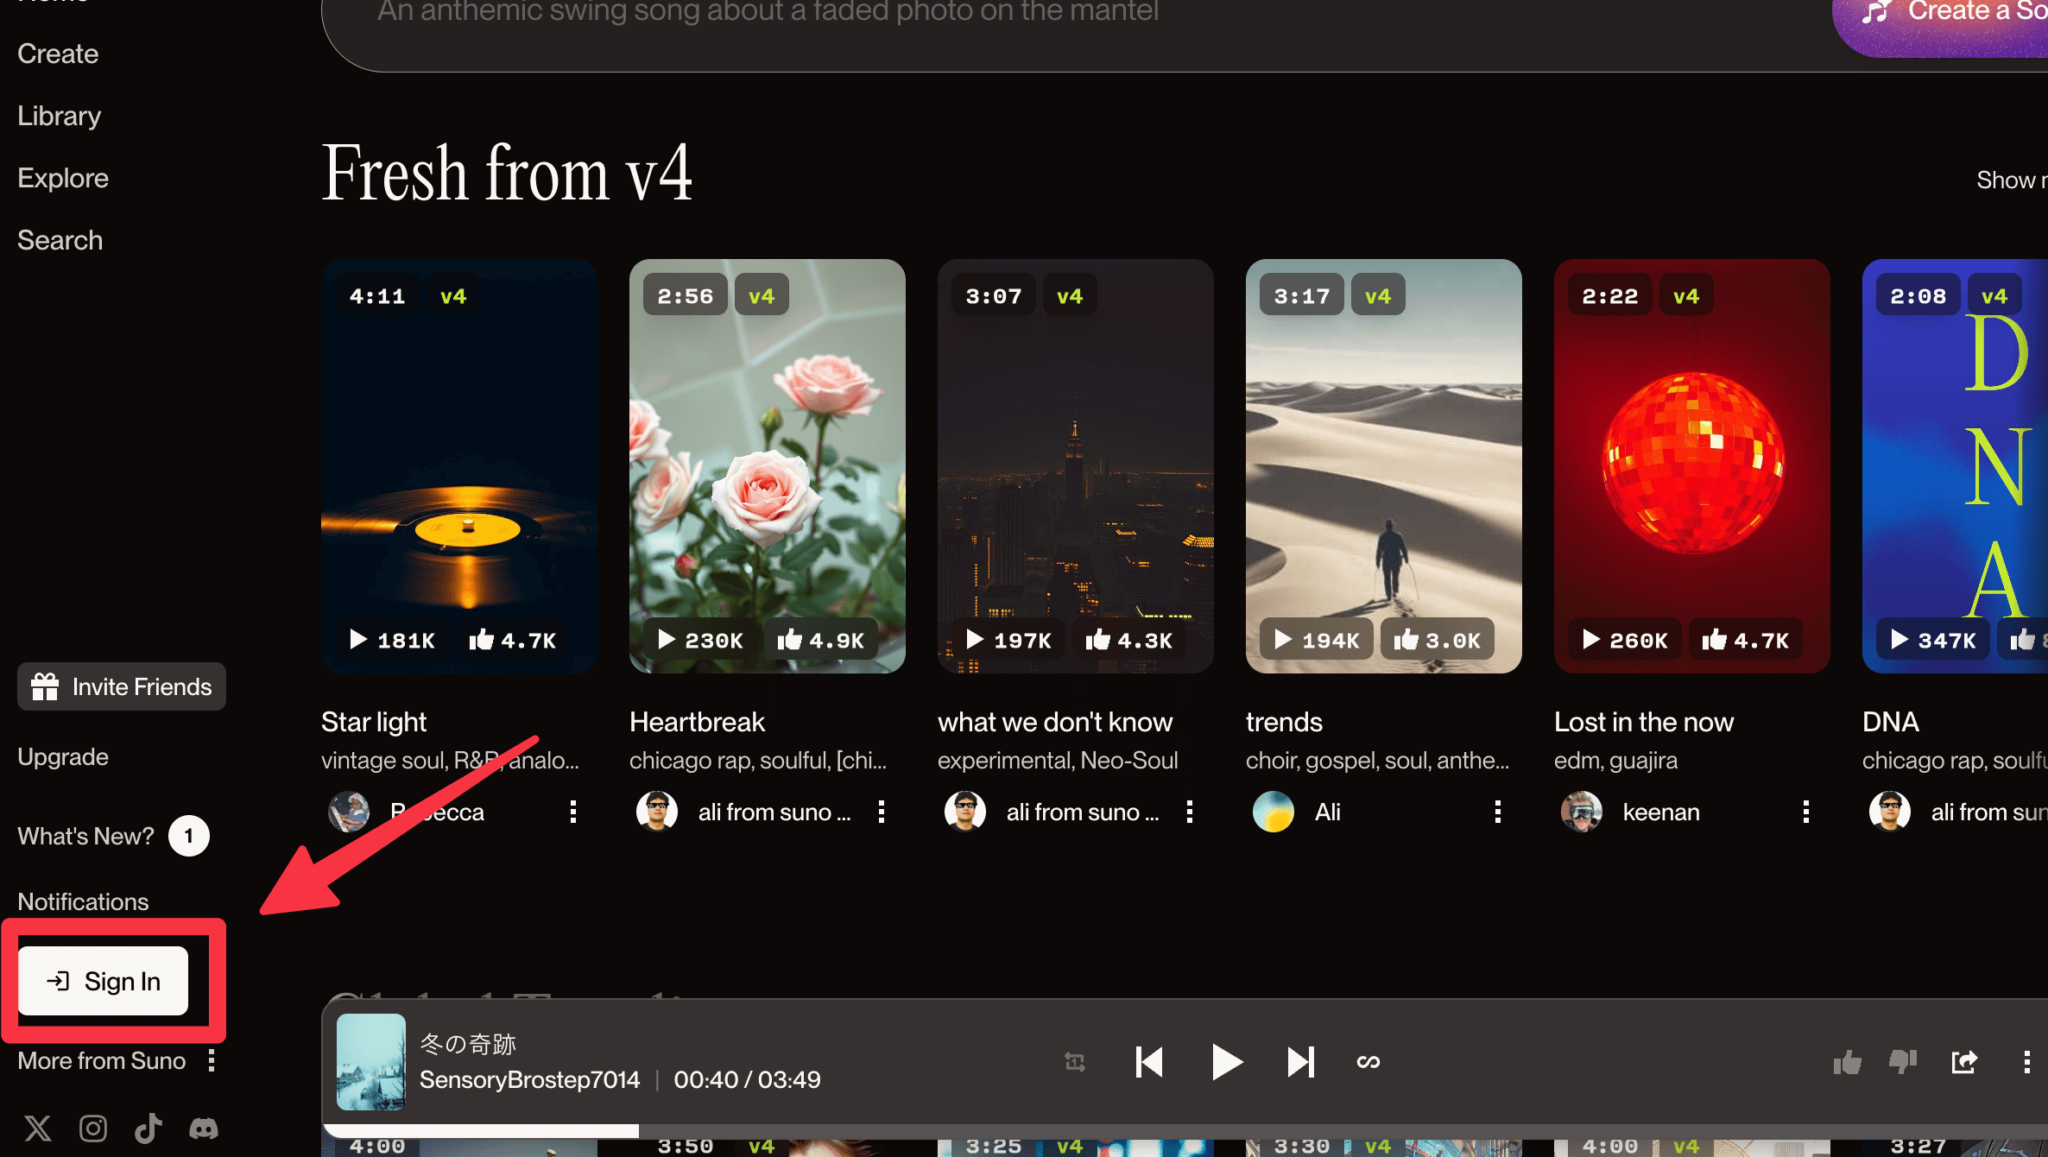Toggle the infinity autoplay icon
The image size is (2048, 1157).
(x=1368, y=1062)
